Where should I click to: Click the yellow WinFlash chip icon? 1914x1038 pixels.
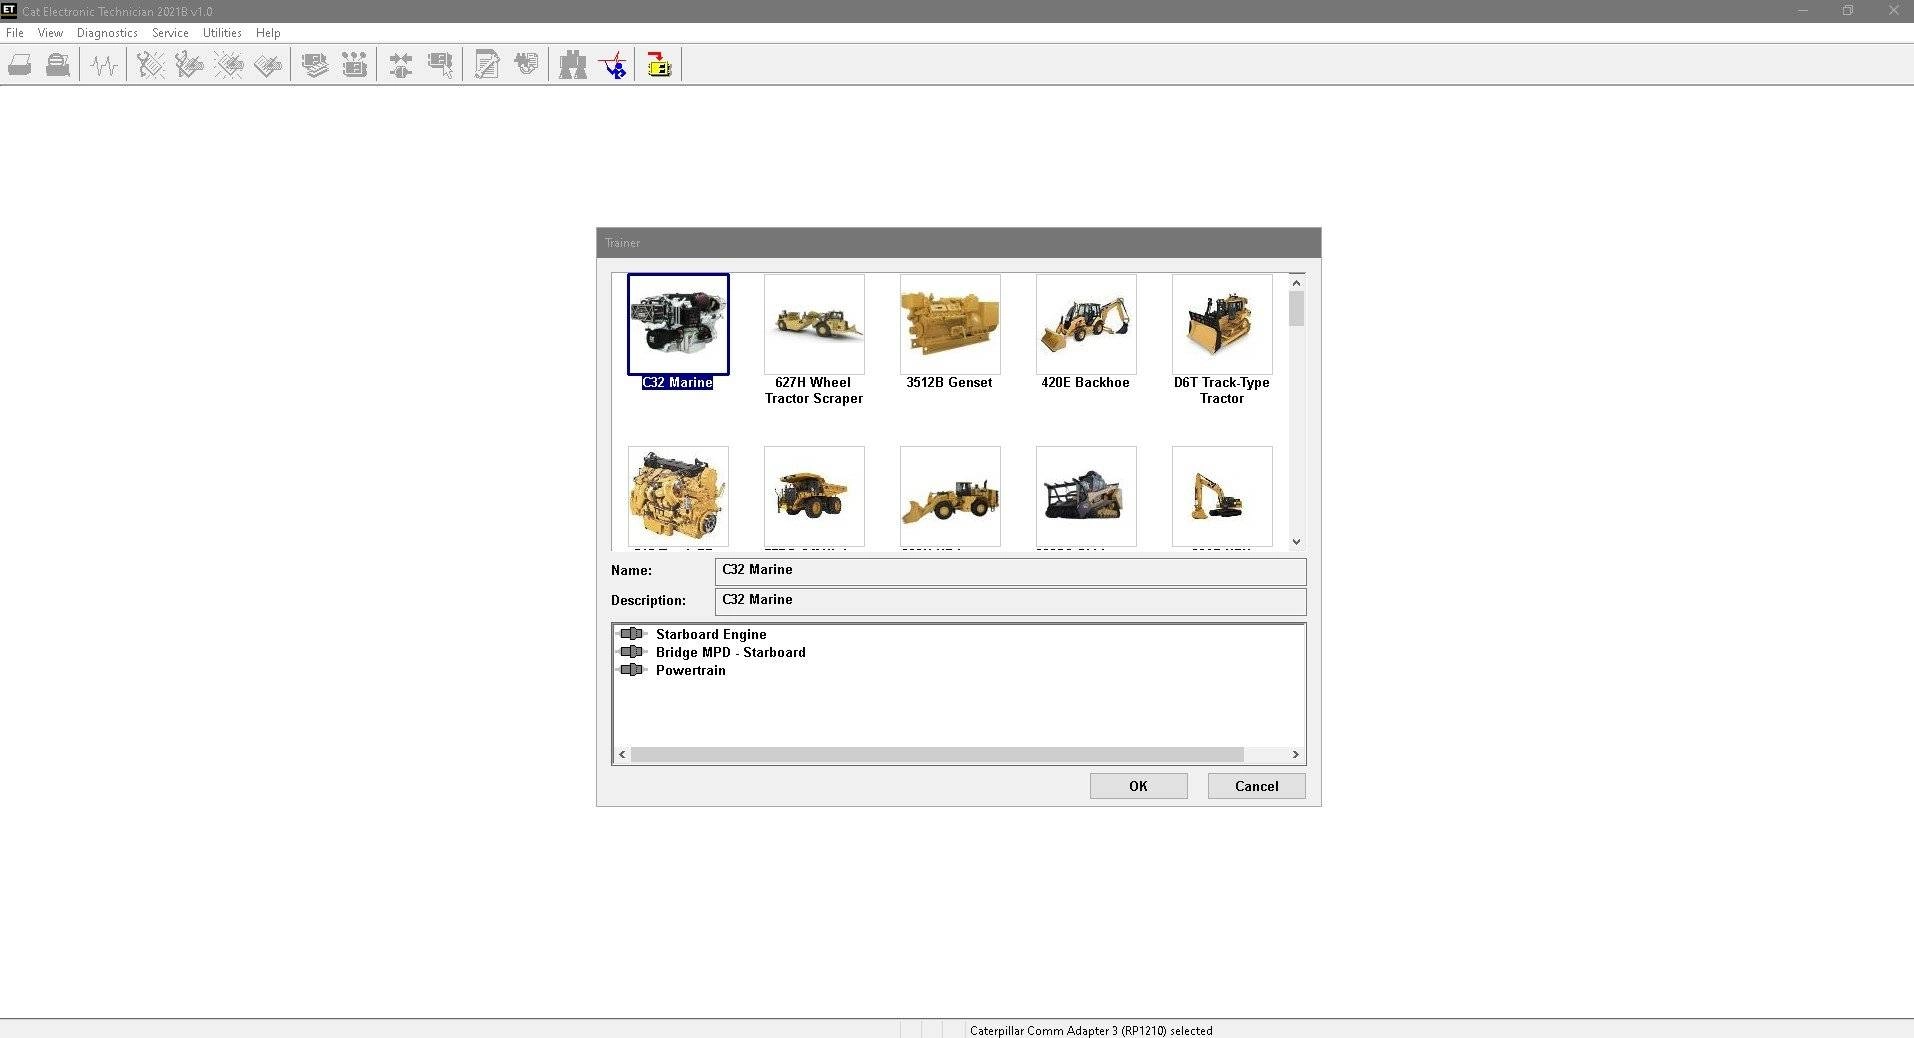(x=659, y=66)
